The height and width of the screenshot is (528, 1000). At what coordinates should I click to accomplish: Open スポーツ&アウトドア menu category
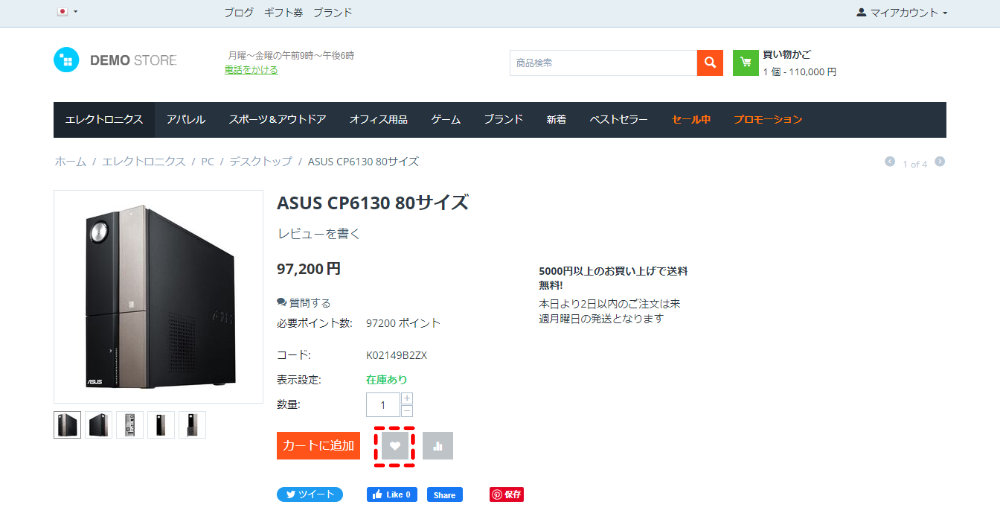click(277, 120)
